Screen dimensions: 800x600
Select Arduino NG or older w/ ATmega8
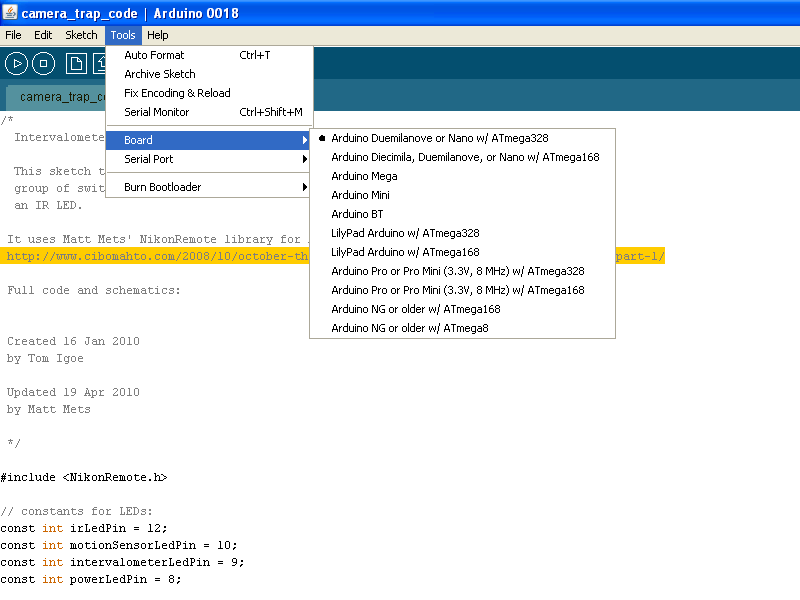point(462,328)
